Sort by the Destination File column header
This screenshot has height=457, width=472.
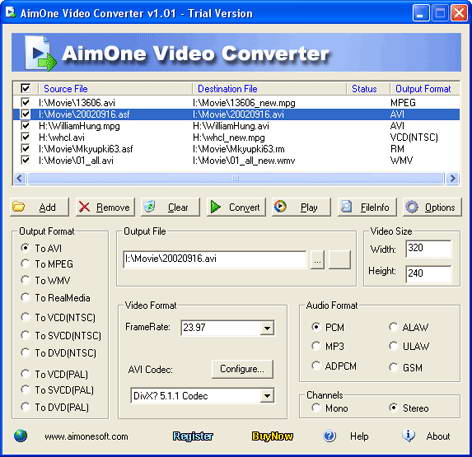tap(269, 89)
